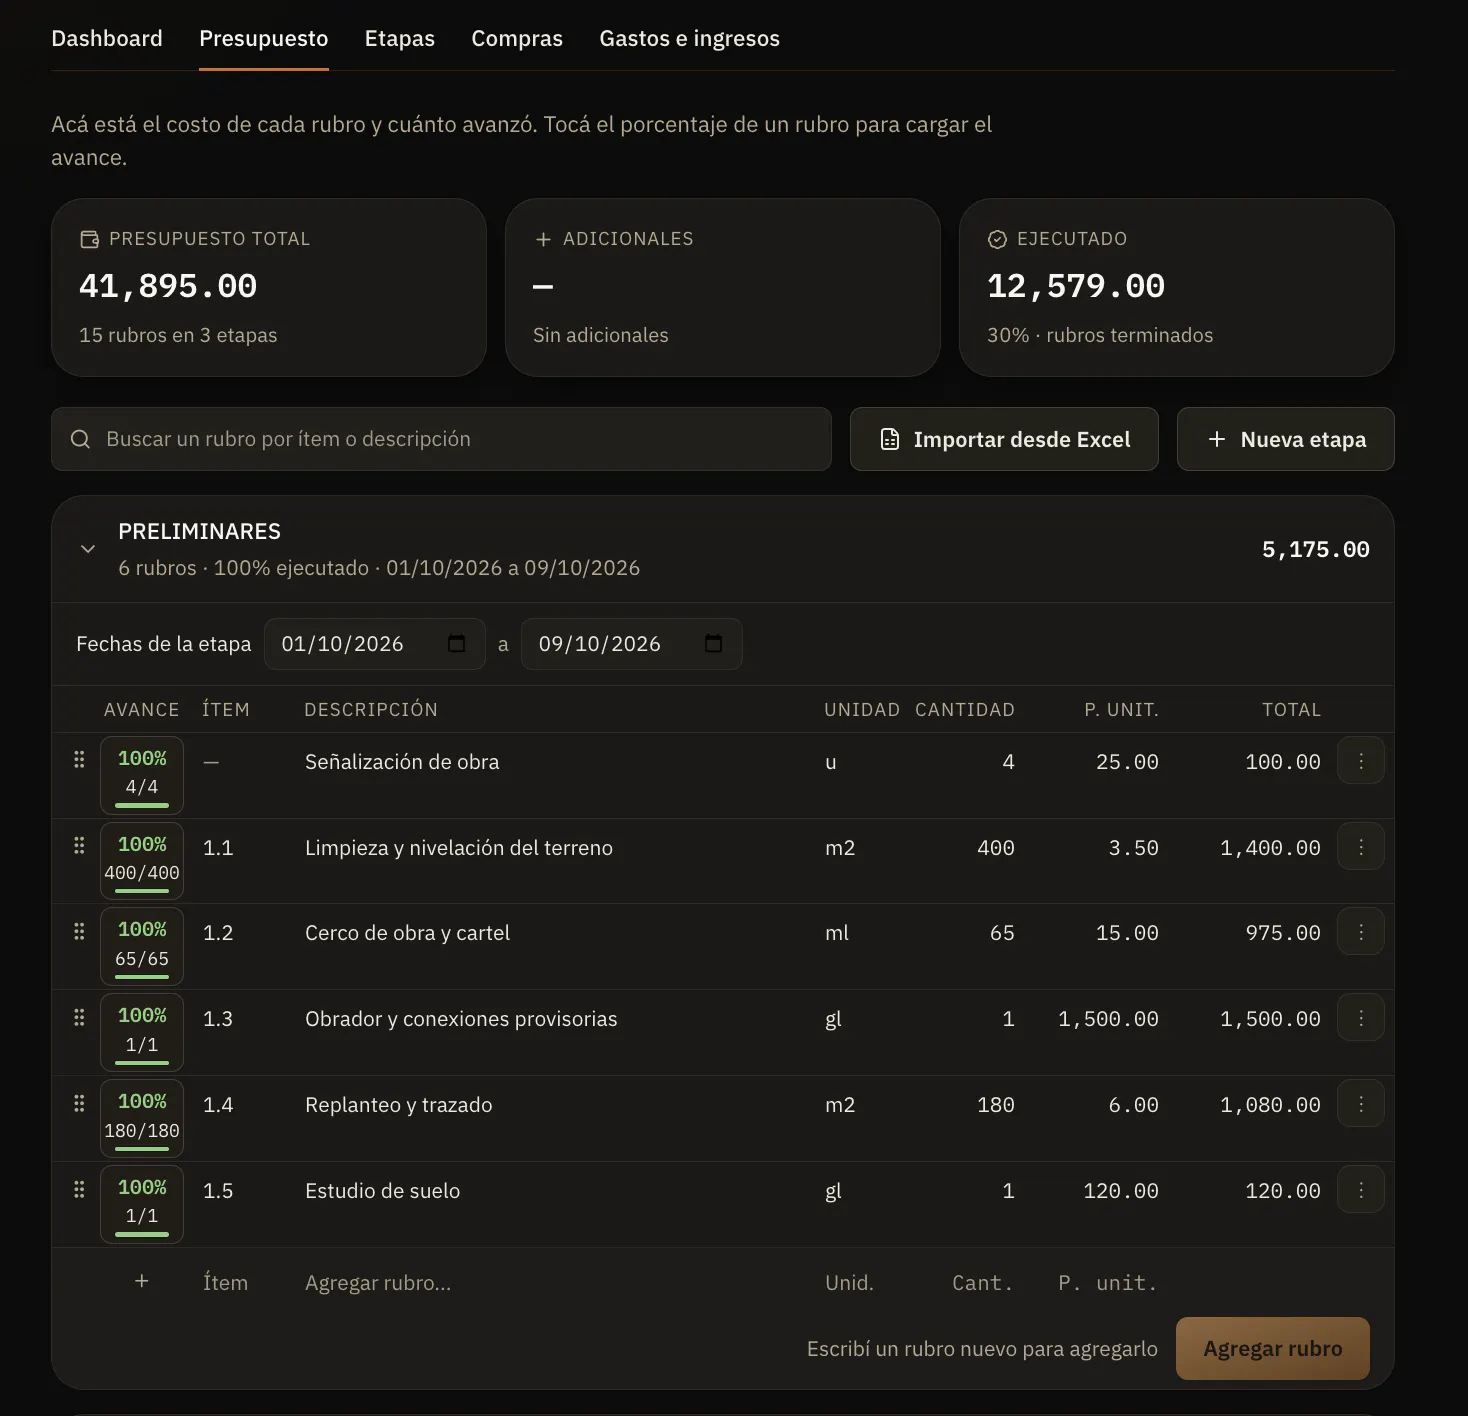Click the Importar desde Excel button
Screen dimensions: 1468x1416
[x=1004, y=439]
